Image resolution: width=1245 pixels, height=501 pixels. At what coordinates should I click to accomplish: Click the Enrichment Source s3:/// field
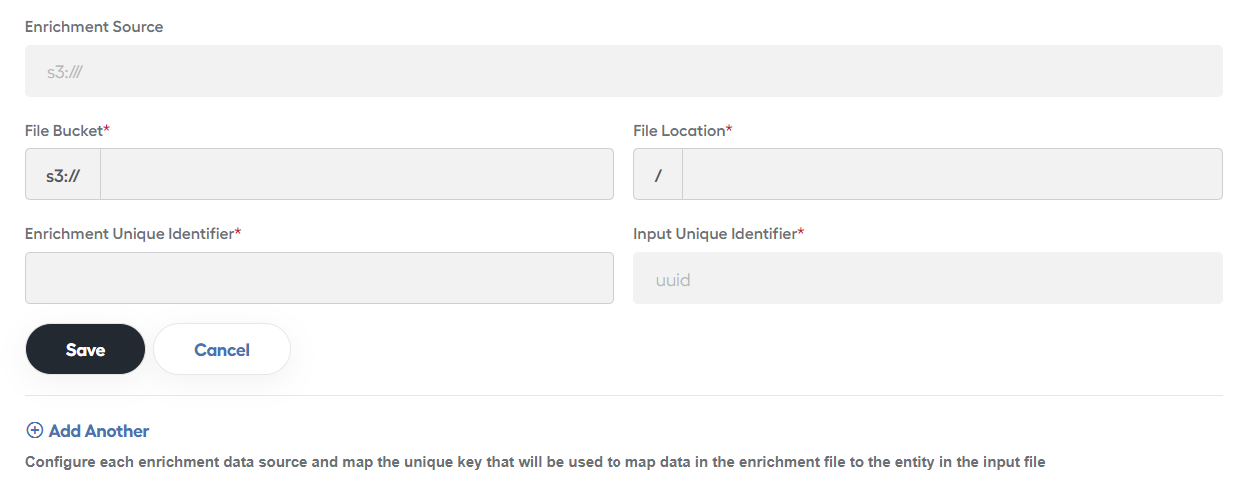pyautogui.click(x=623, y=71)
